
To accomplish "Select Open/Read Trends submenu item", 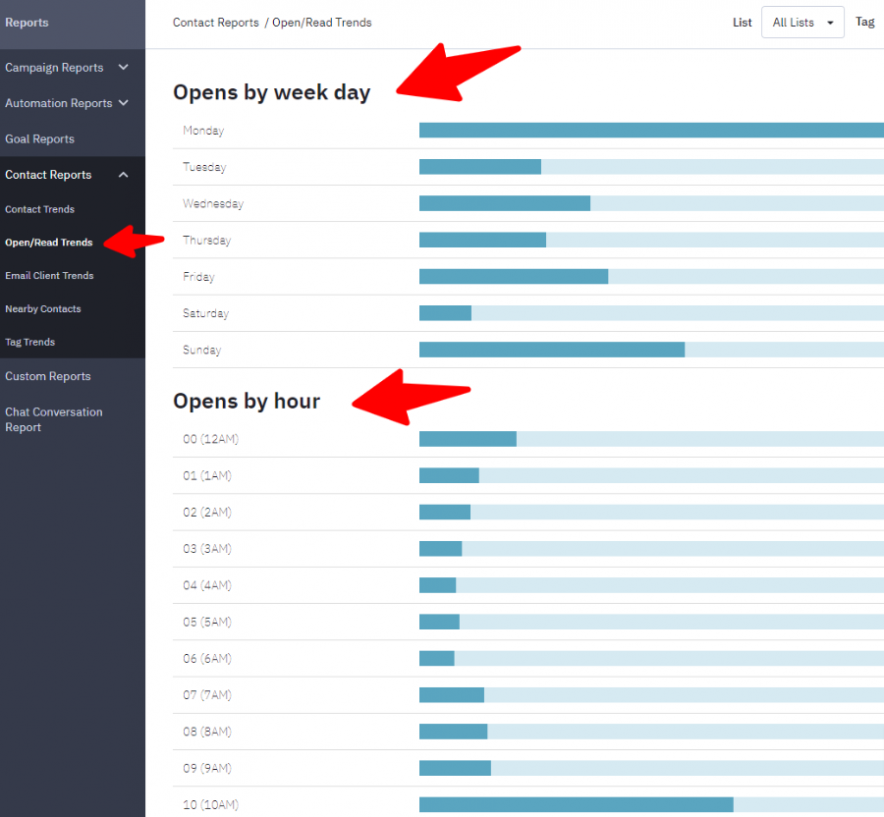I will pos(48,242).
